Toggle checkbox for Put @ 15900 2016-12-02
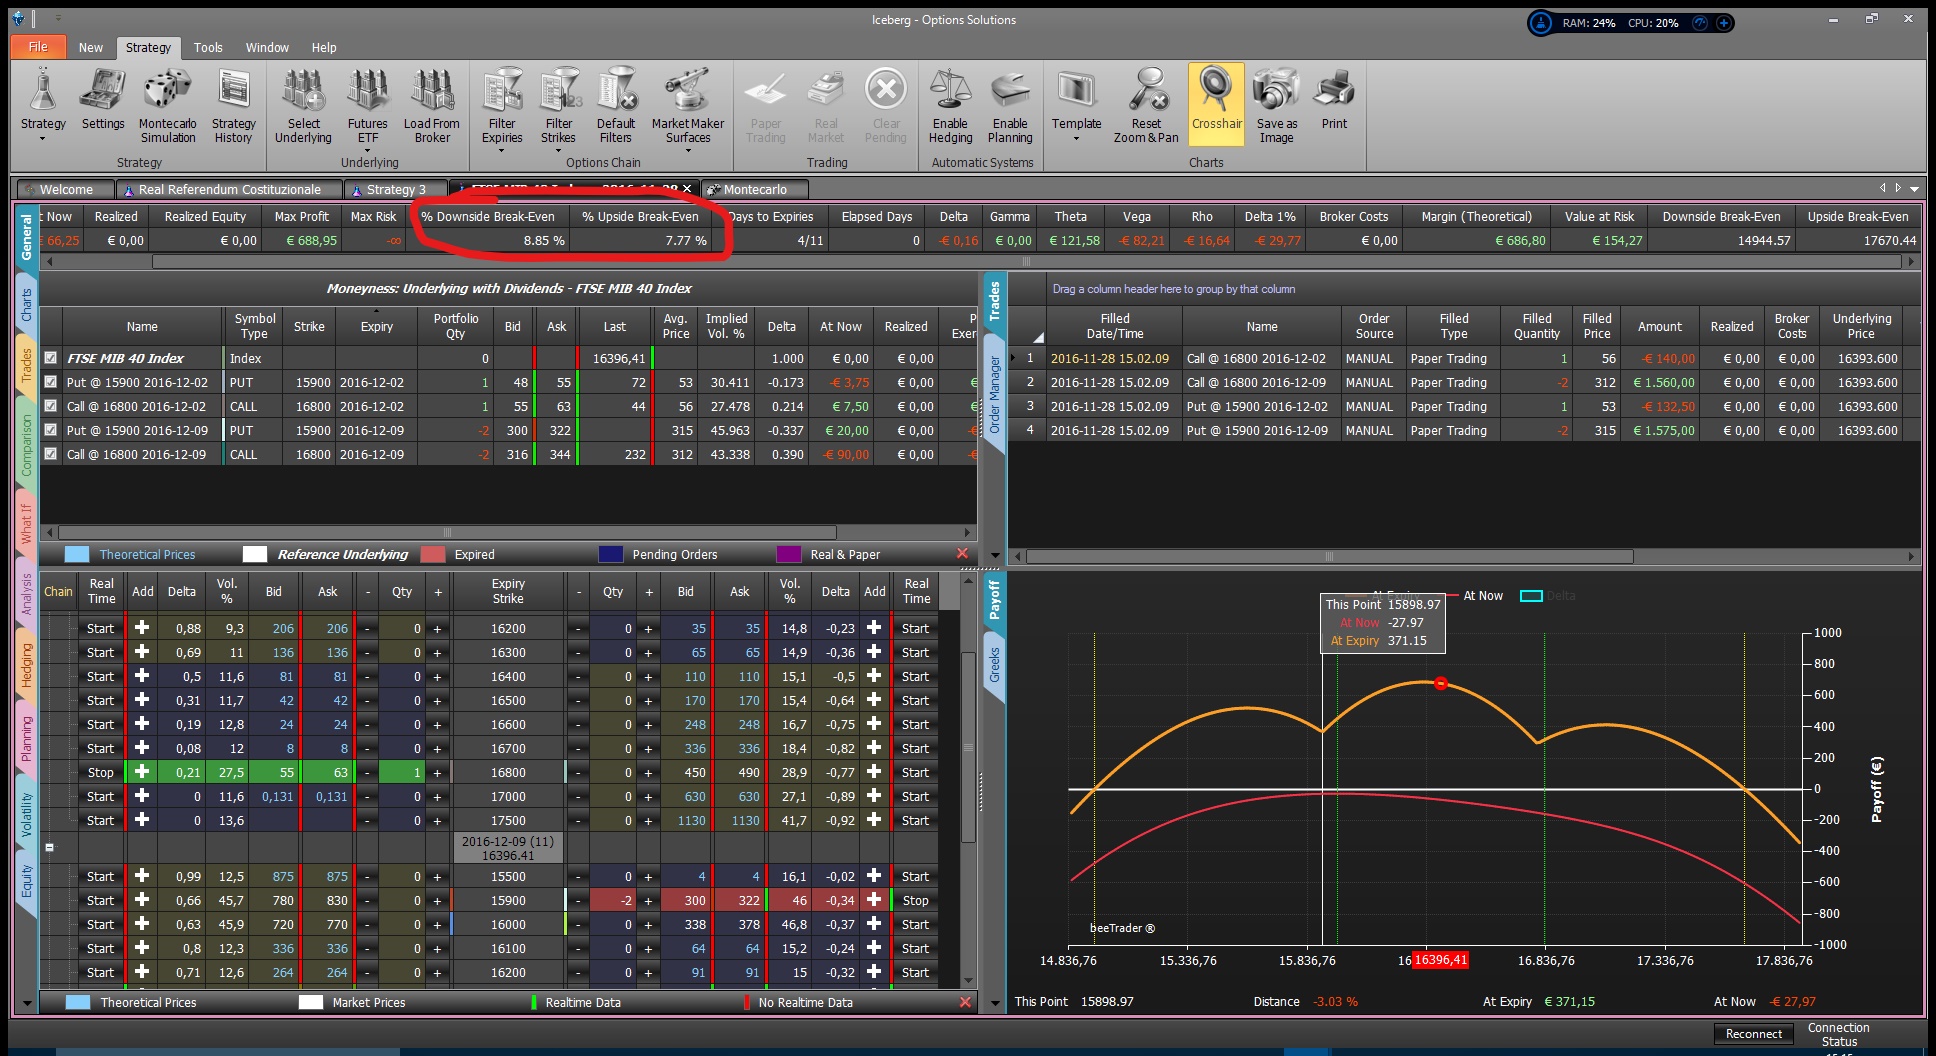The width and height of the screenshot is (1936, 1056). [x=51, y=382]
